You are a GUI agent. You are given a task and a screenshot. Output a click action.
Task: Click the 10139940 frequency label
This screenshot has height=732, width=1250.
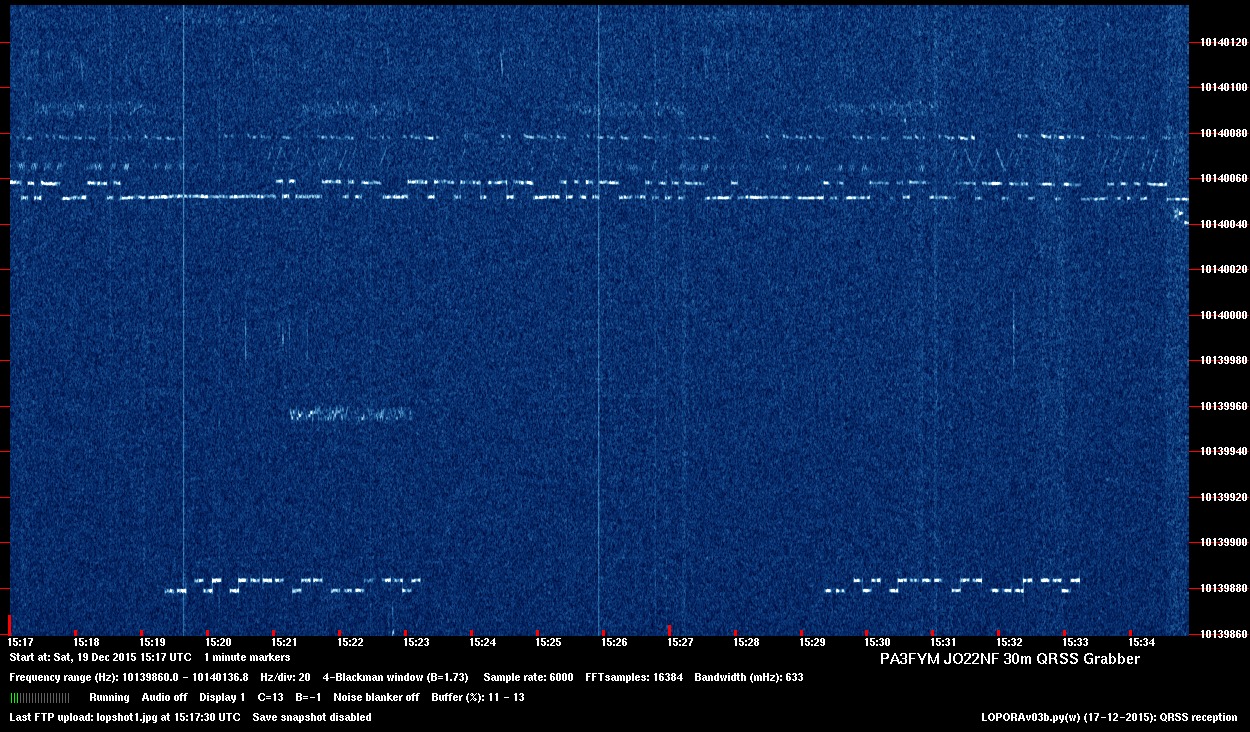pyautogui.click(x=1223, y=452)
